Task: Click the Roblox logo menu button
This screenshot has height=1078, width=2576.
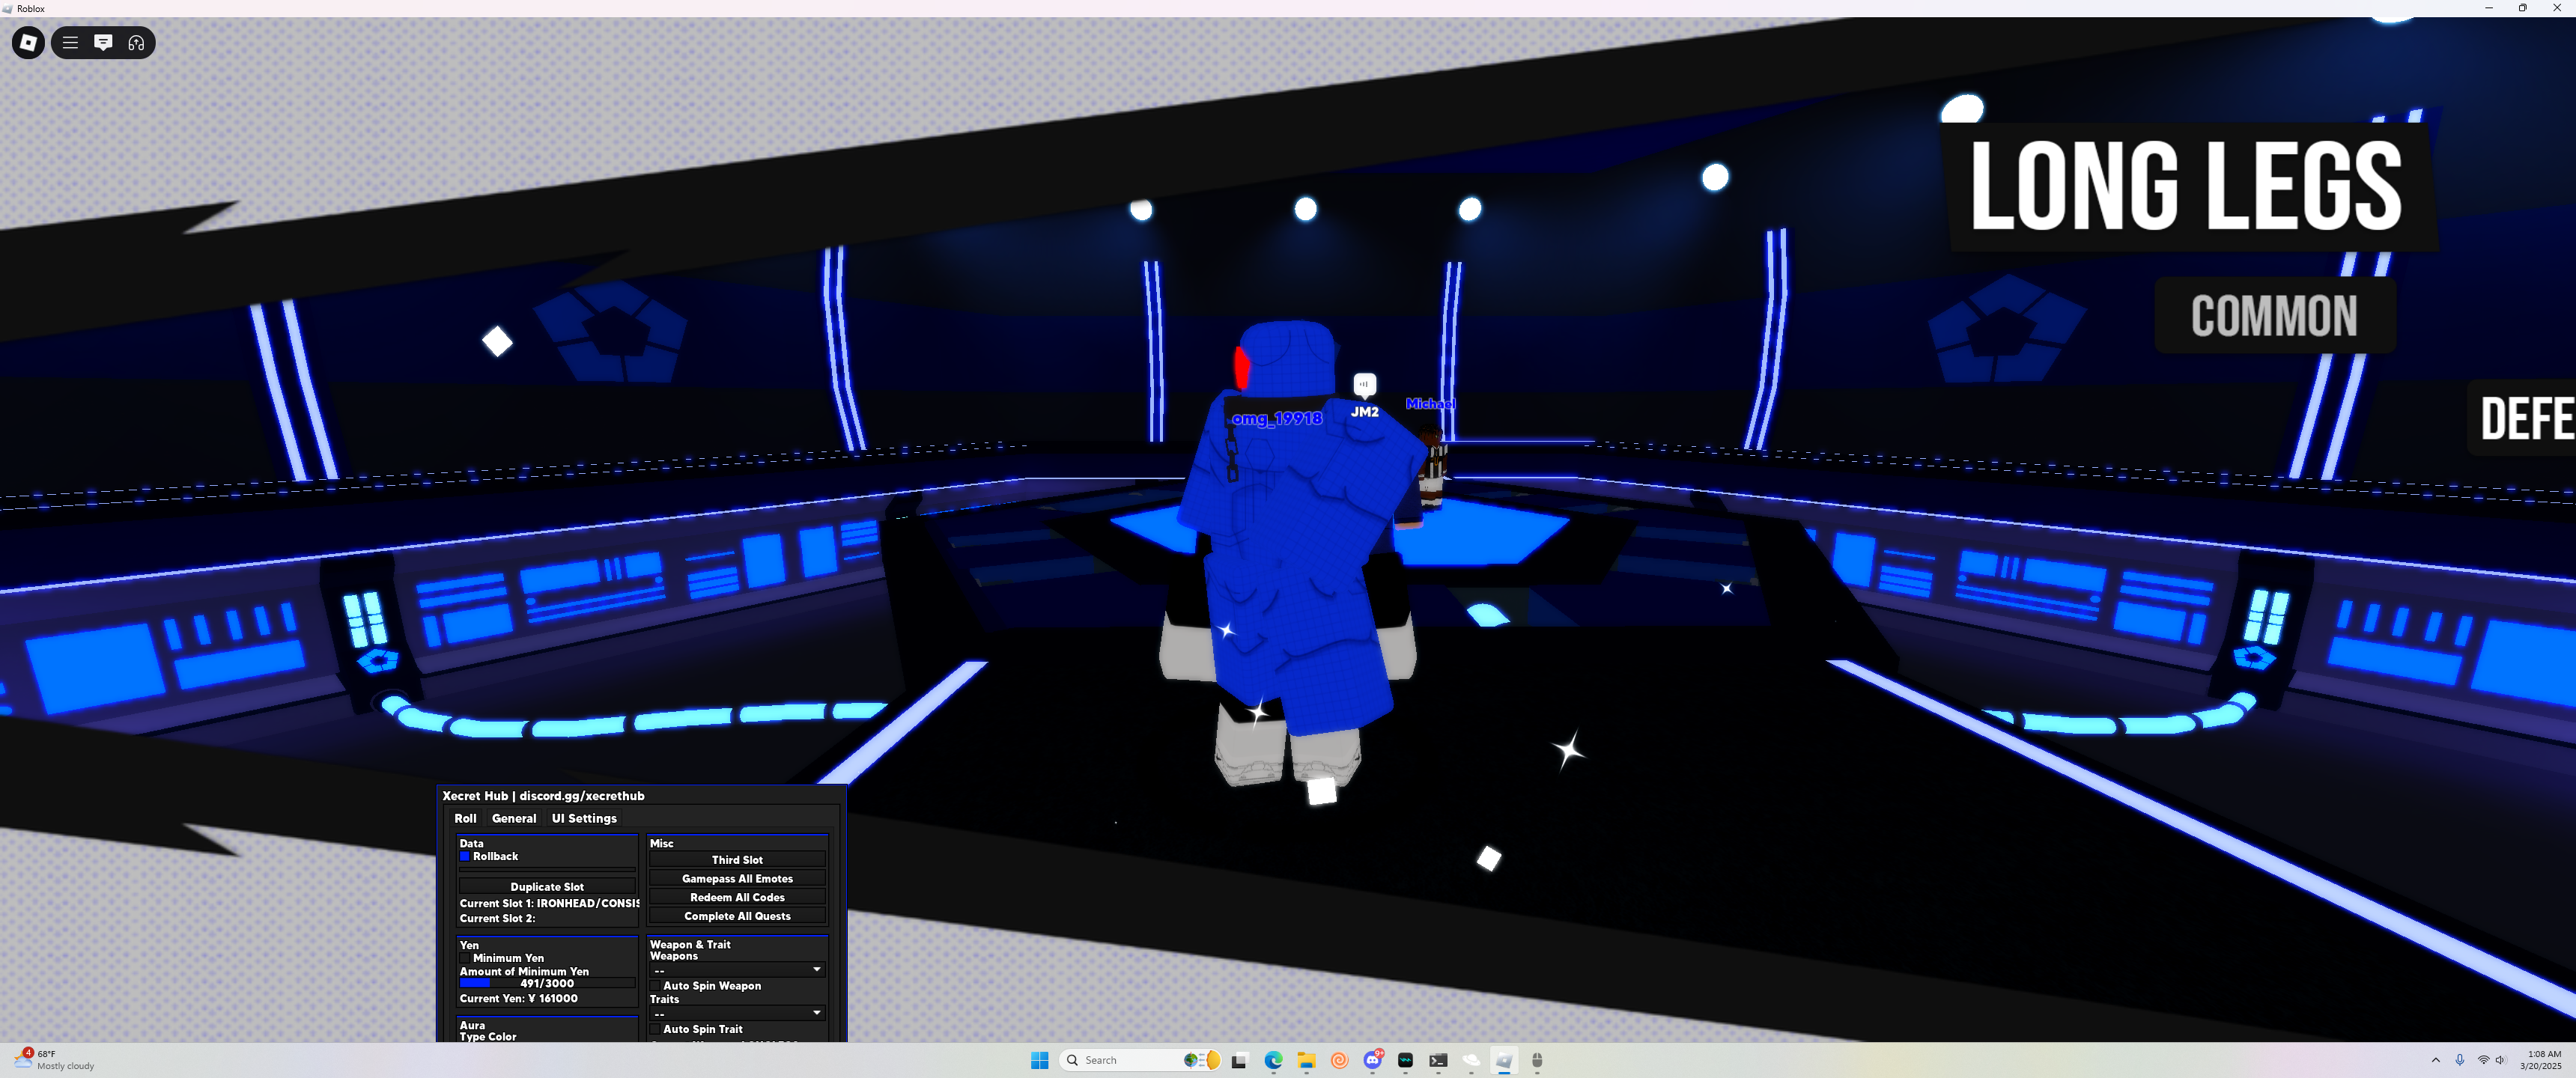Action: 28,43
